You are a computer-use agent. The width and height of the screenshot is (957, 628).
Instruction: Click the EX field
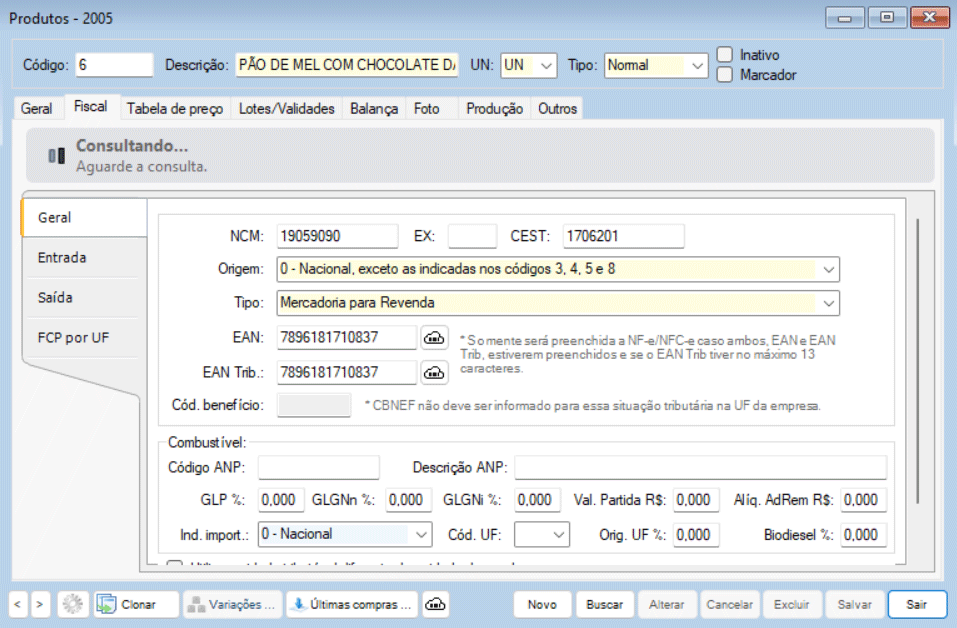pyautogui.click(x=472, y=236)
